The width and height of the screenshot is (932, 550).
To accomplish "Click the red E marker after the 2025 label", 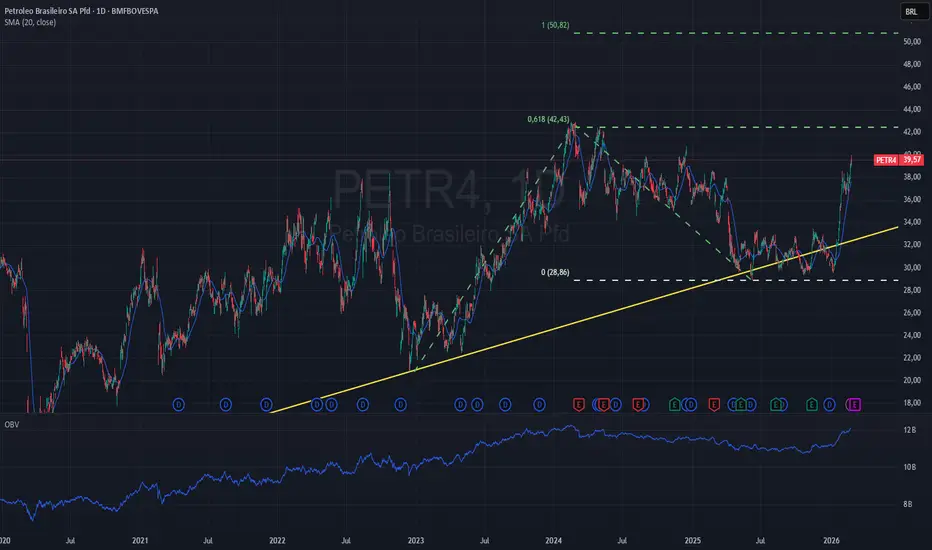I will [714, 405].
